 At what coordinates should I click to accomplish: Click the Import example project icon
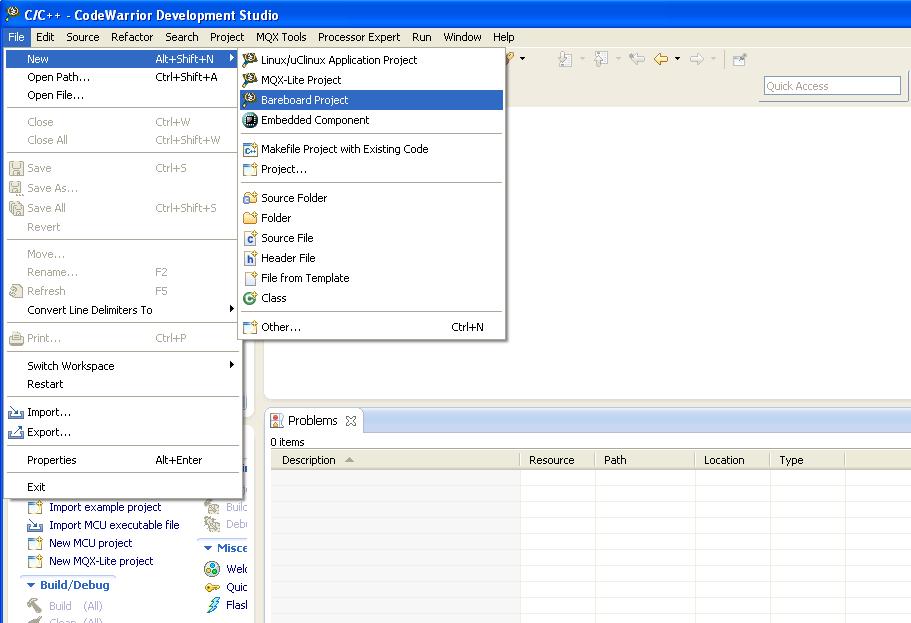tap(35, 507)
